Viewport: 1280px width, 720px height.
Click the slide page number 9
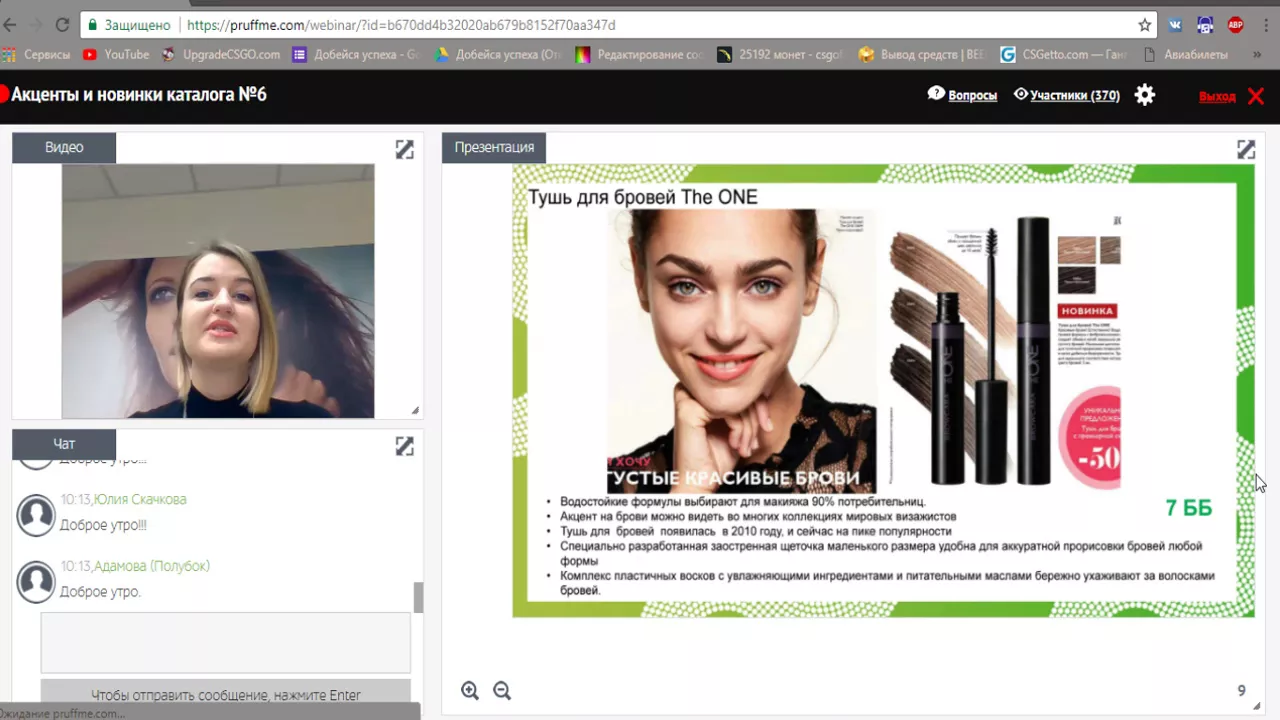1242,690
